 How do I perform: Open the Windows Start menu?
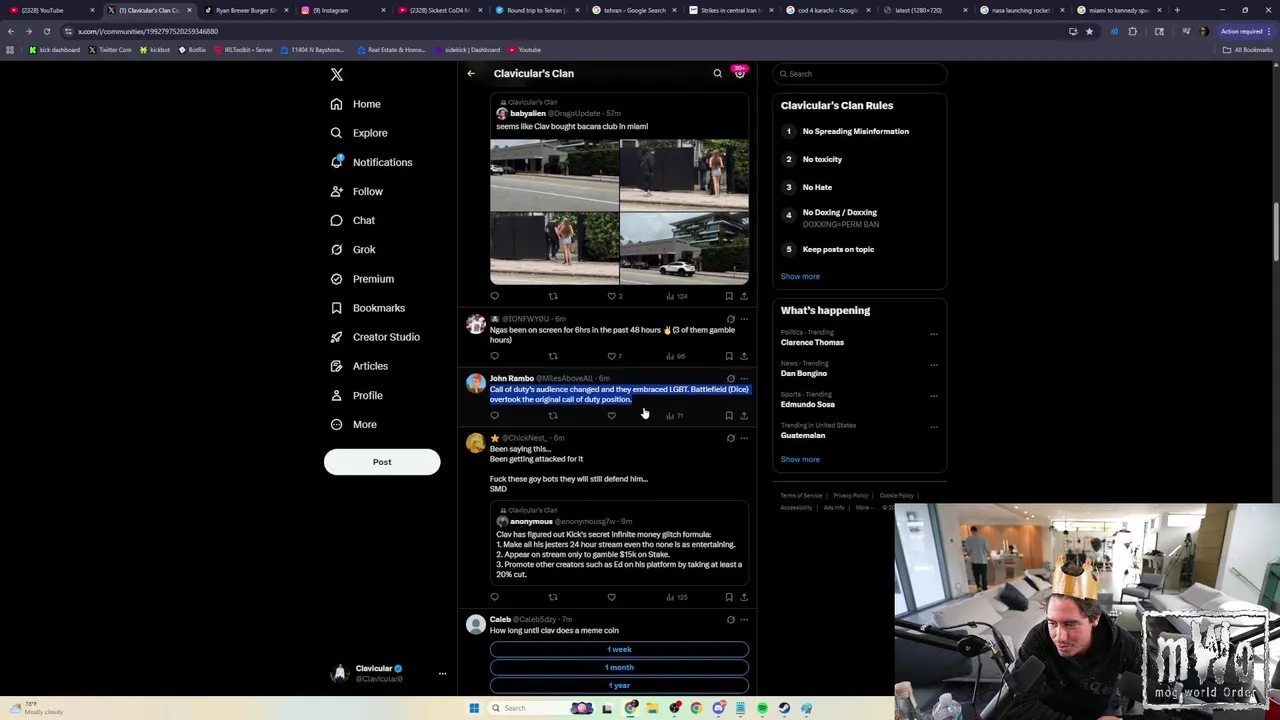474,708
